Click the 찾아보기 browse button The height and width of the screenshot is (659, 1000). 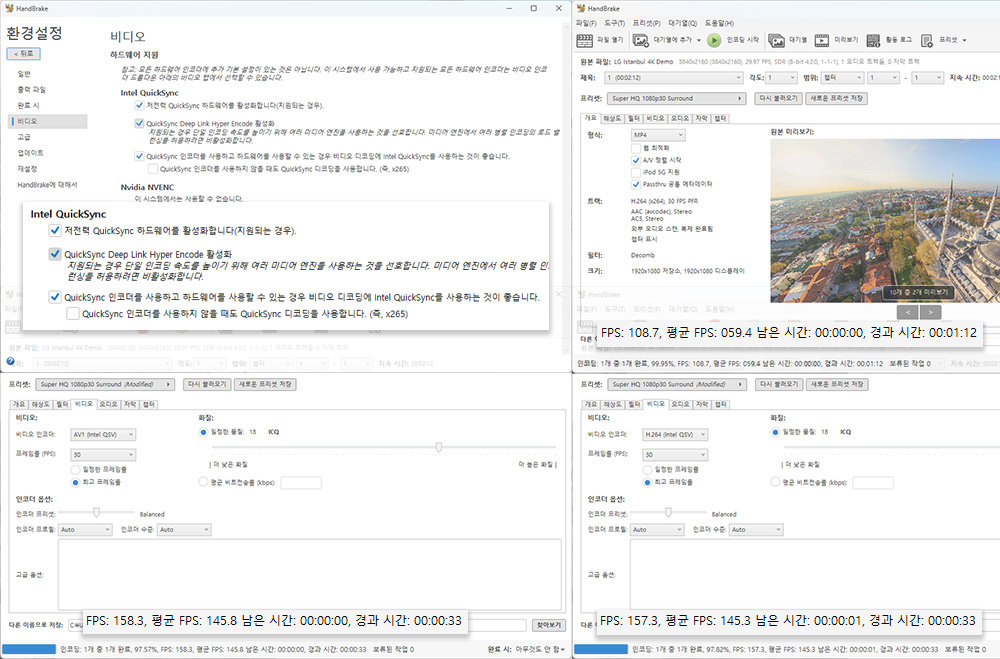(x=548, y=625)
